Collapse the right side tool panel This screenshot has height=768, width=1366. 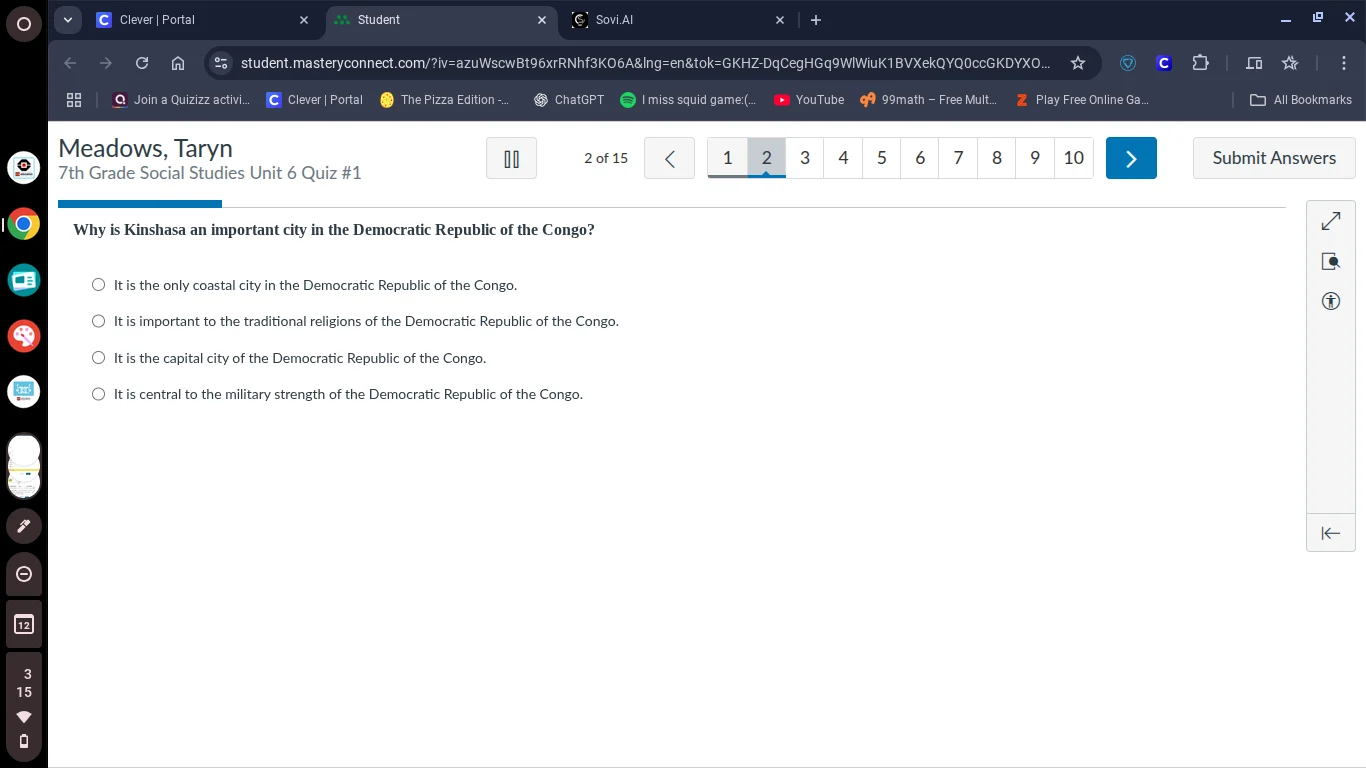1330,533
